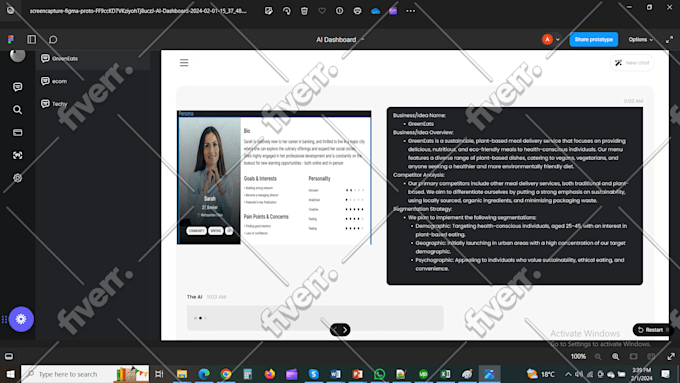Open the scan frame icon in left rail
Viewport: 680px width, 383px height.
17,155
